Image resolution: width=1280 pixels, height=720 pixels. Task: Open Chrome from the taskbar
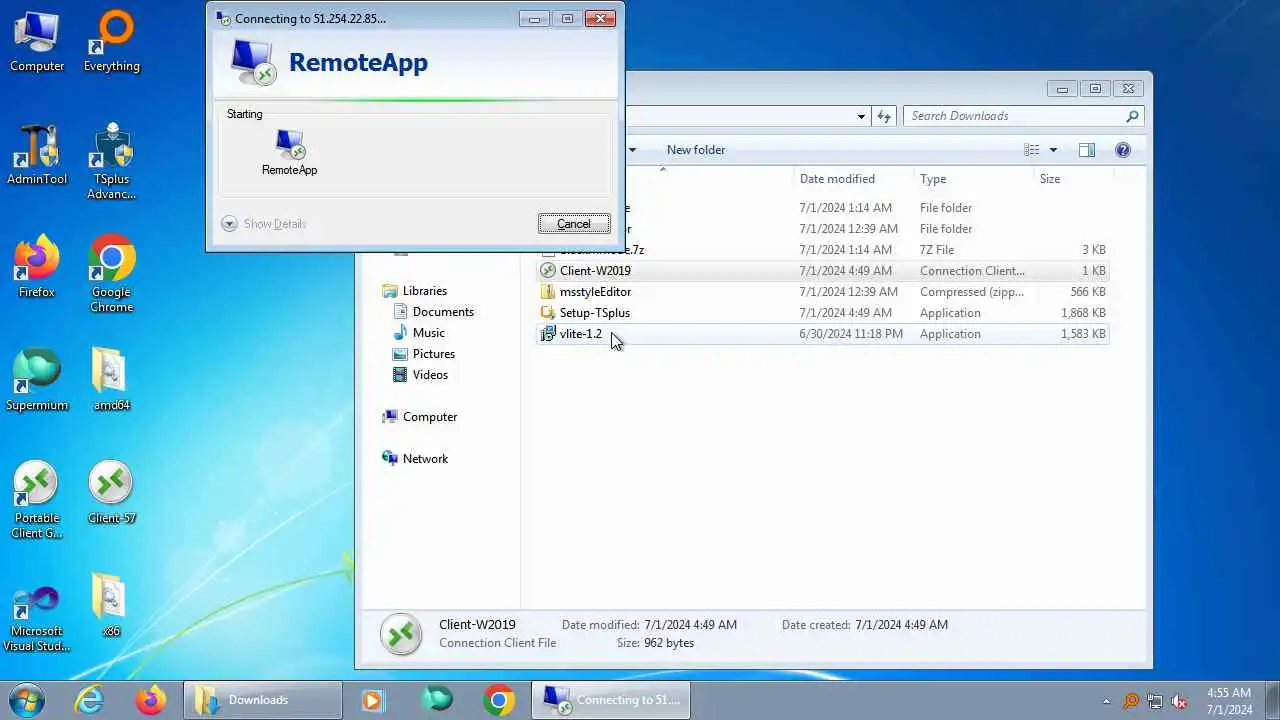498,700
